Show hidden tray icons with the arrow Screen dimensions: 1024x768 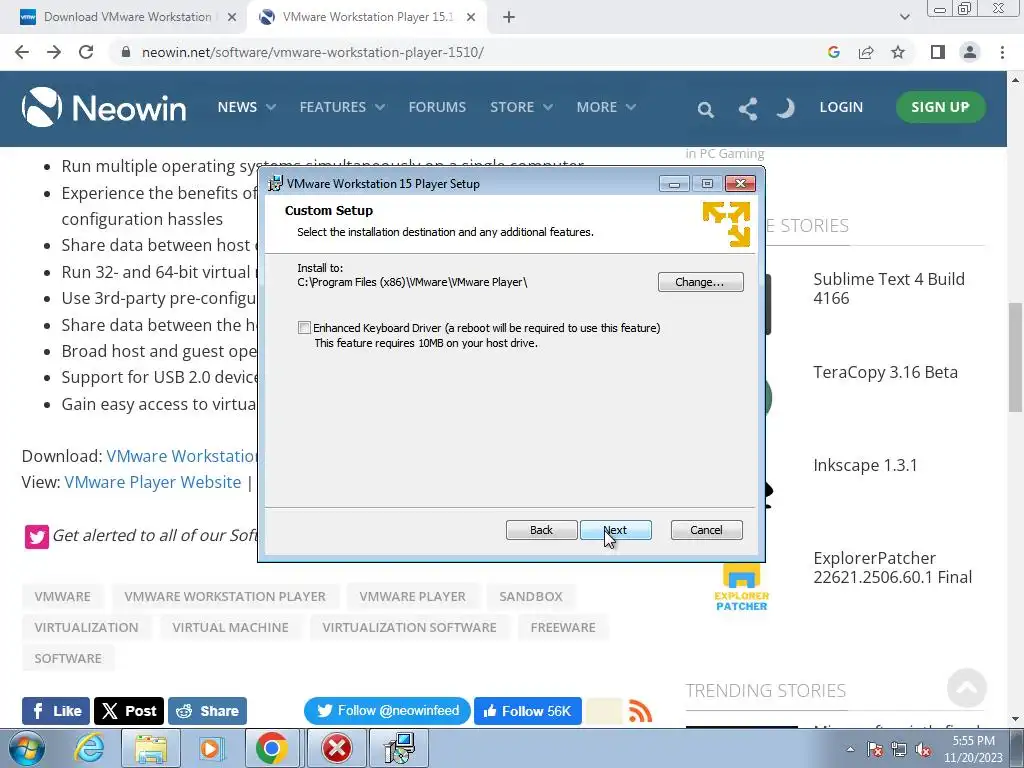point(850,749)
